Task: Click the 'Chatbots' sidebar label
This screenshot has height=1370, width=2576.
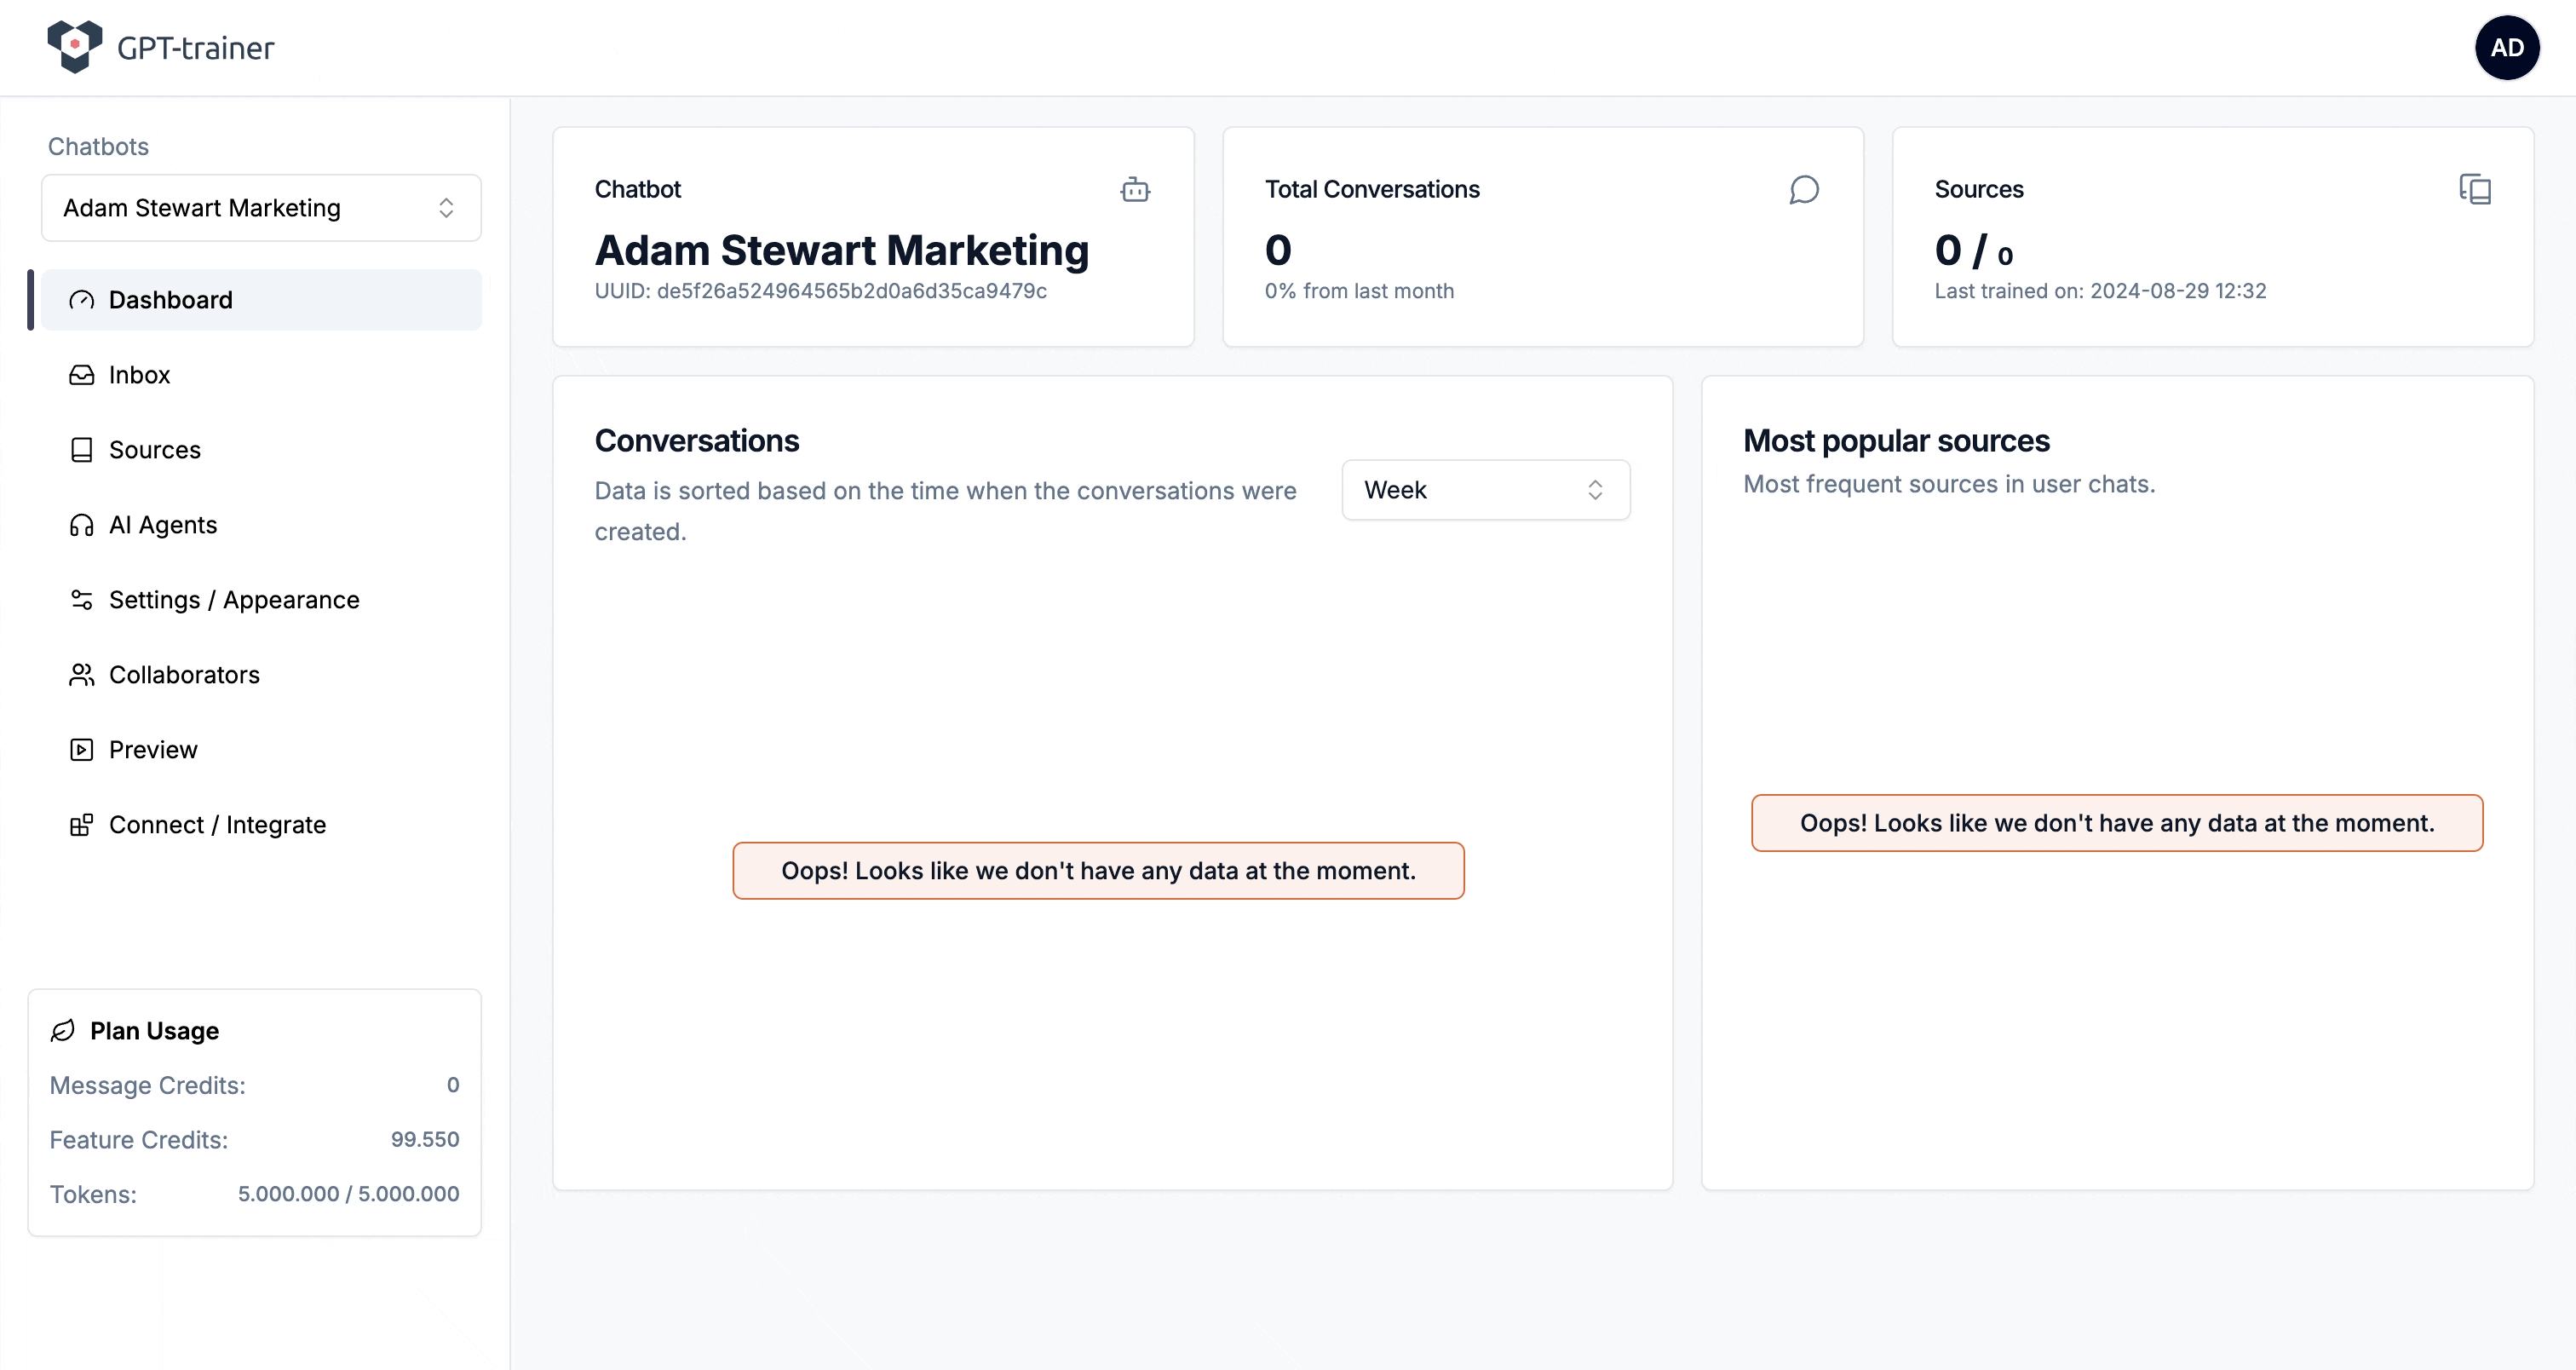Action: [98, 147]
